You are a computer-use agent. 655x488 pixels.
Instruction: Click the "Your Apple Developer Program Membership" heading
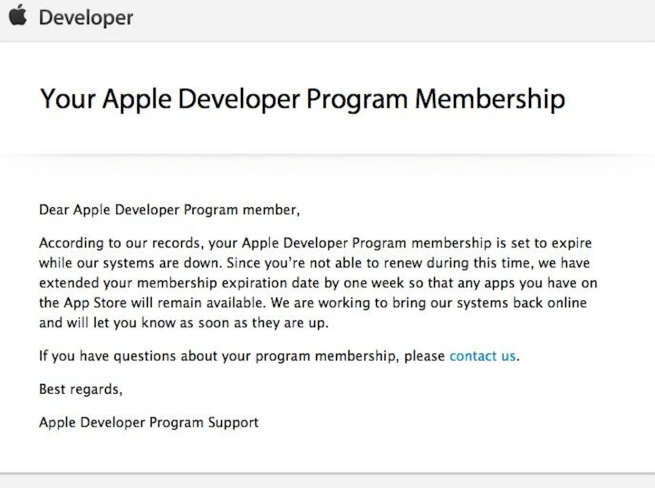point(302,99)
